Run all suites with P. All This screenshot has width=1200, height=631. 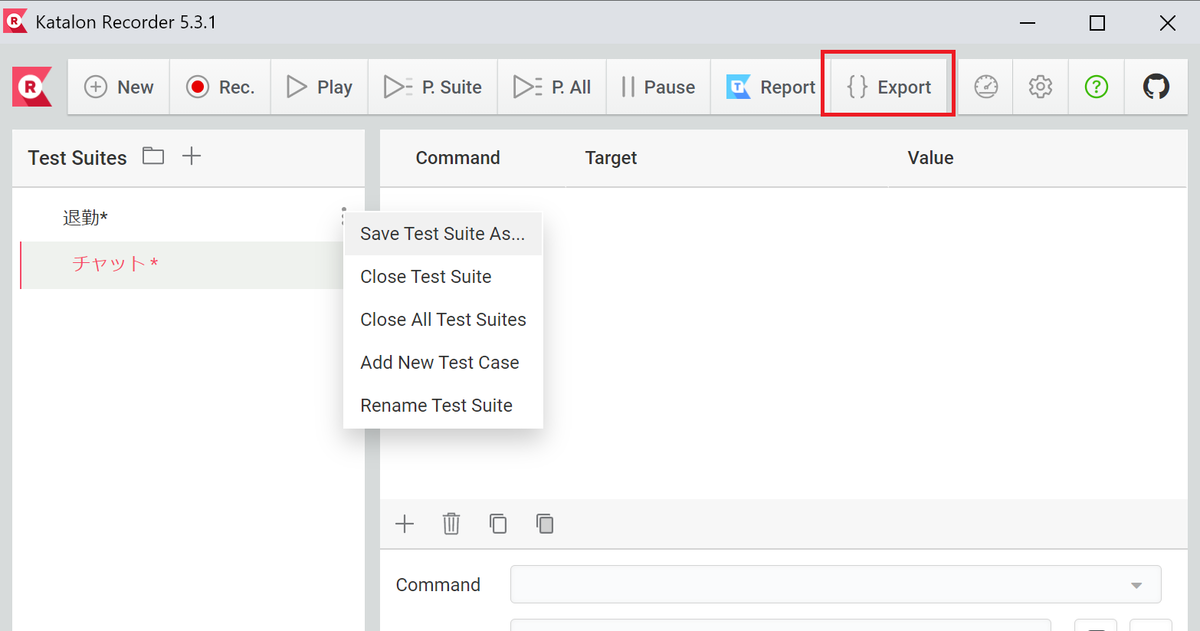pos(552,87)
